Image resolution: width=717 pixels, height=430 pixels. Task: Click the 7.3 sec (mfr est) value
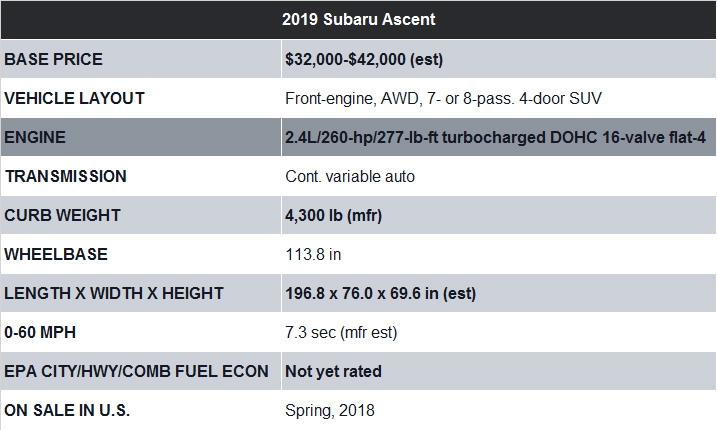pos(341,333)
